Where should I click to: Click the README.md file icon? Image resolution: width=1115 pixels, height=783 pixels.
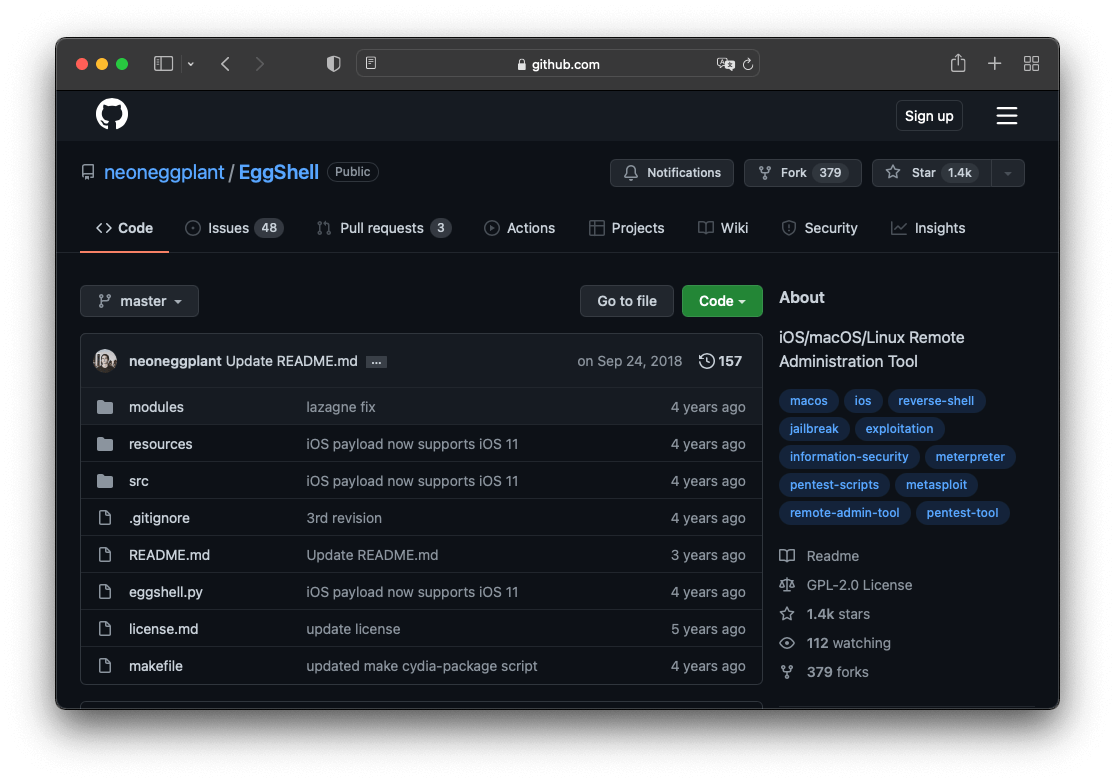point(105,555)
